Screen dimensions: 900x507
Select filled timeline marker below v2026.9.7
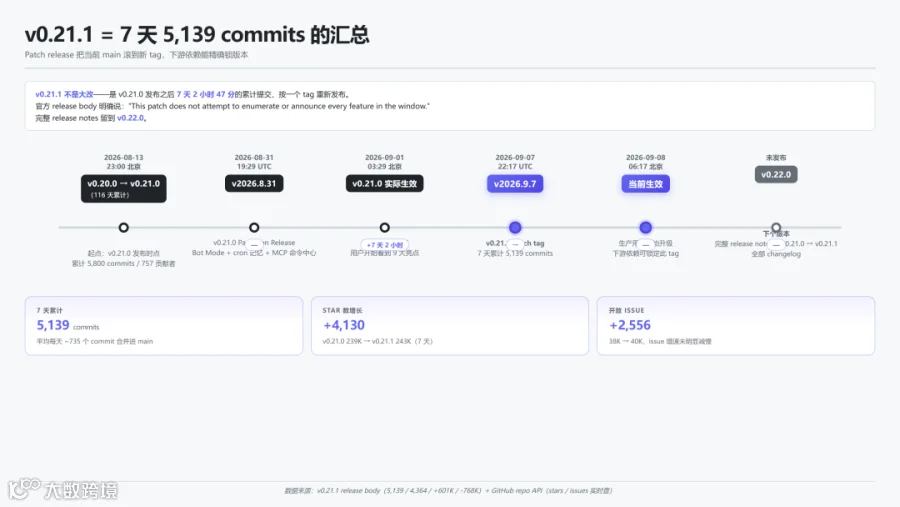(x=515, y=227)
